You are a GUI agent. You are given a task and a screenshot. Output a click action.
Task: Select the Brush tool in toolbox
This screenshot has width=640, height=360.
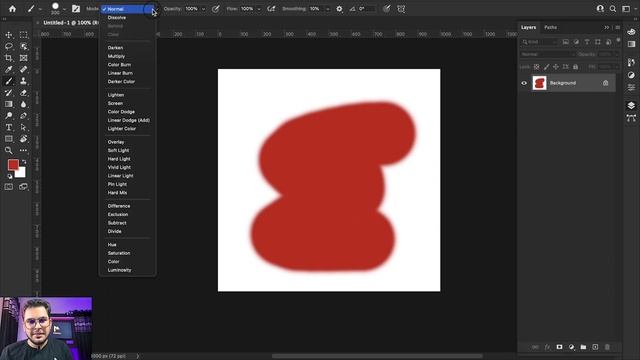tap(9, 81)
